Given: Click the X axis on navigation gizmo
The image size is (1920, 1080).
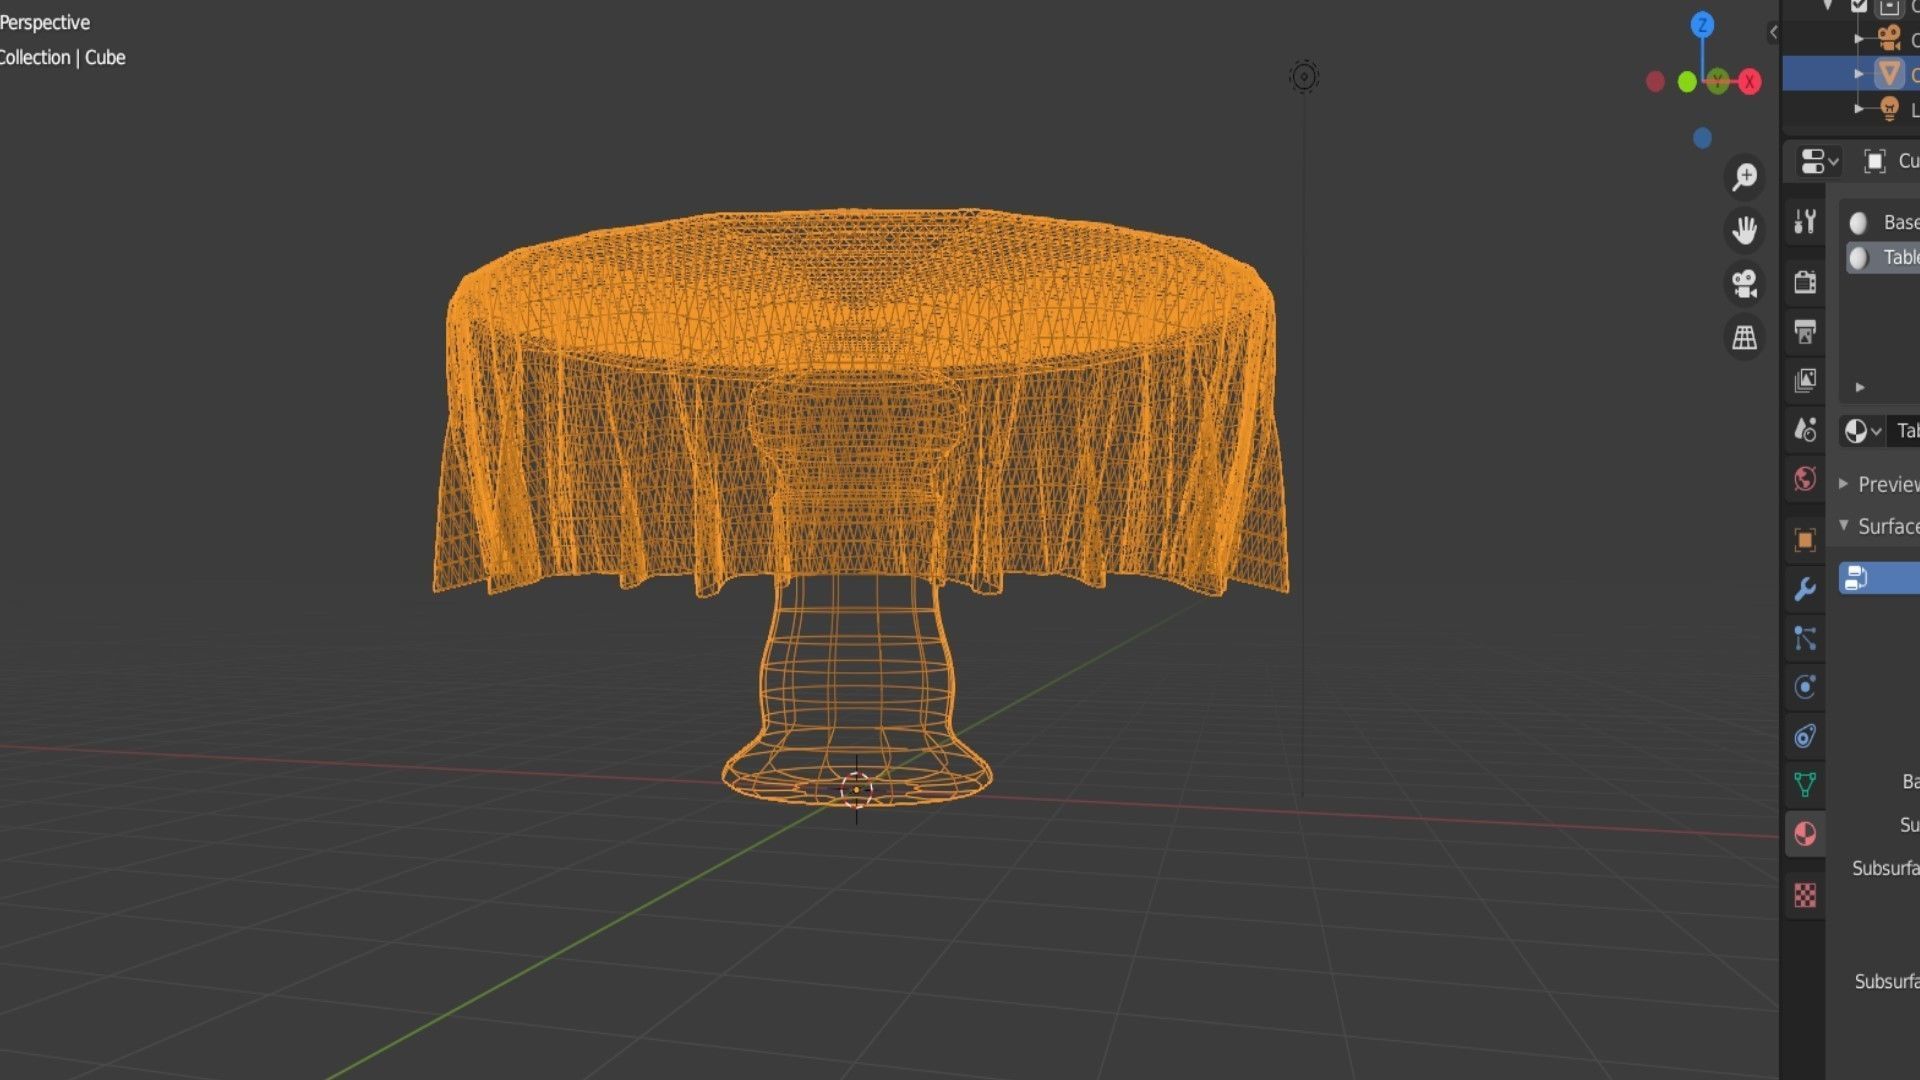Looking at the screenshot, I should click(1749, 82).
